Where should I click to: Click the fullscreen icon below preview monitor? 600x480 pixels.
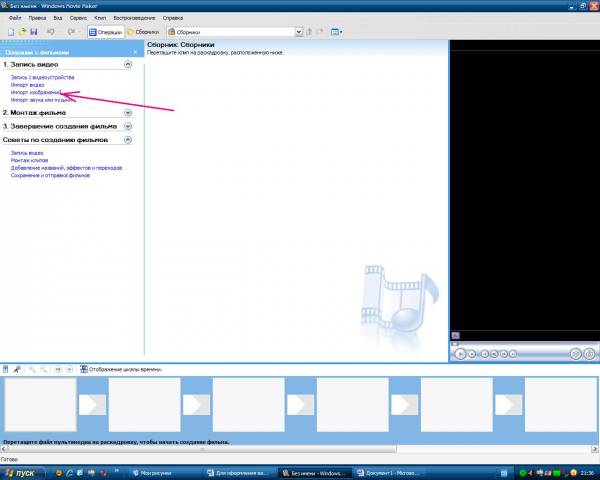pyautogui.click(x=456, y=336)
